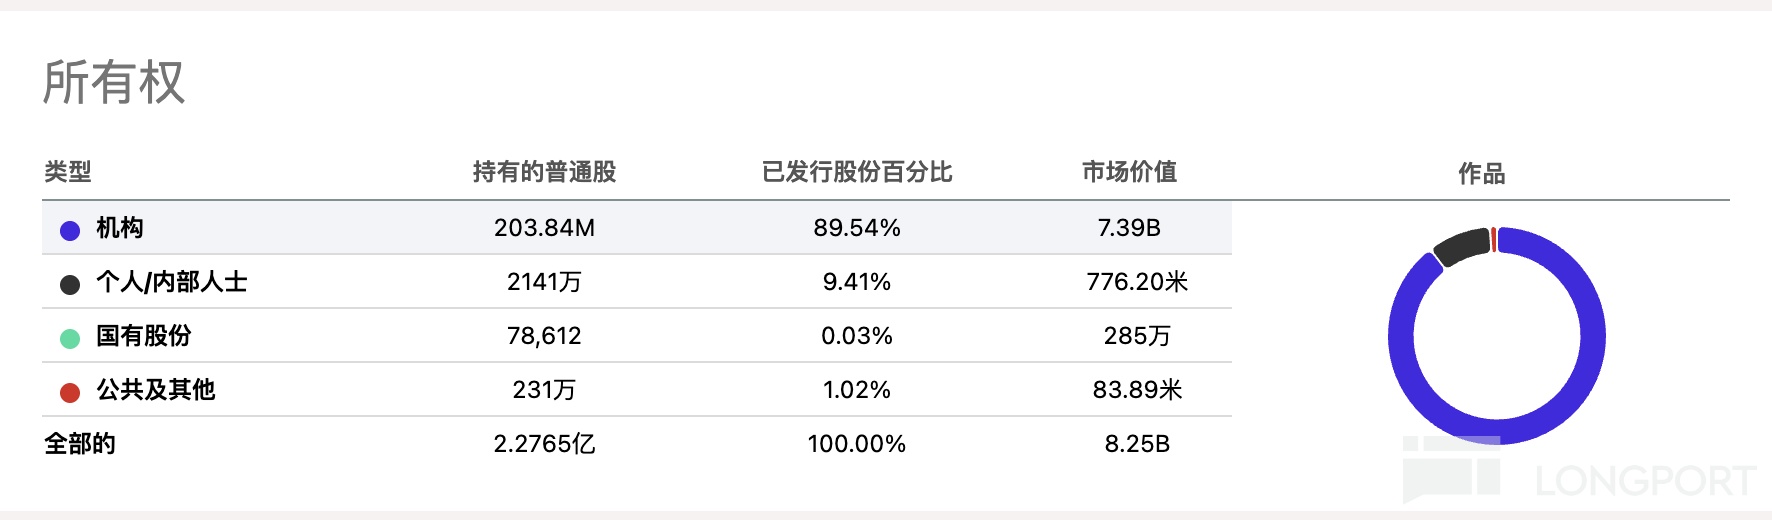The height and width of the screenshot is (520, 1772).
Task: Click the 市场价值 column header
Action: (1129, 172)
